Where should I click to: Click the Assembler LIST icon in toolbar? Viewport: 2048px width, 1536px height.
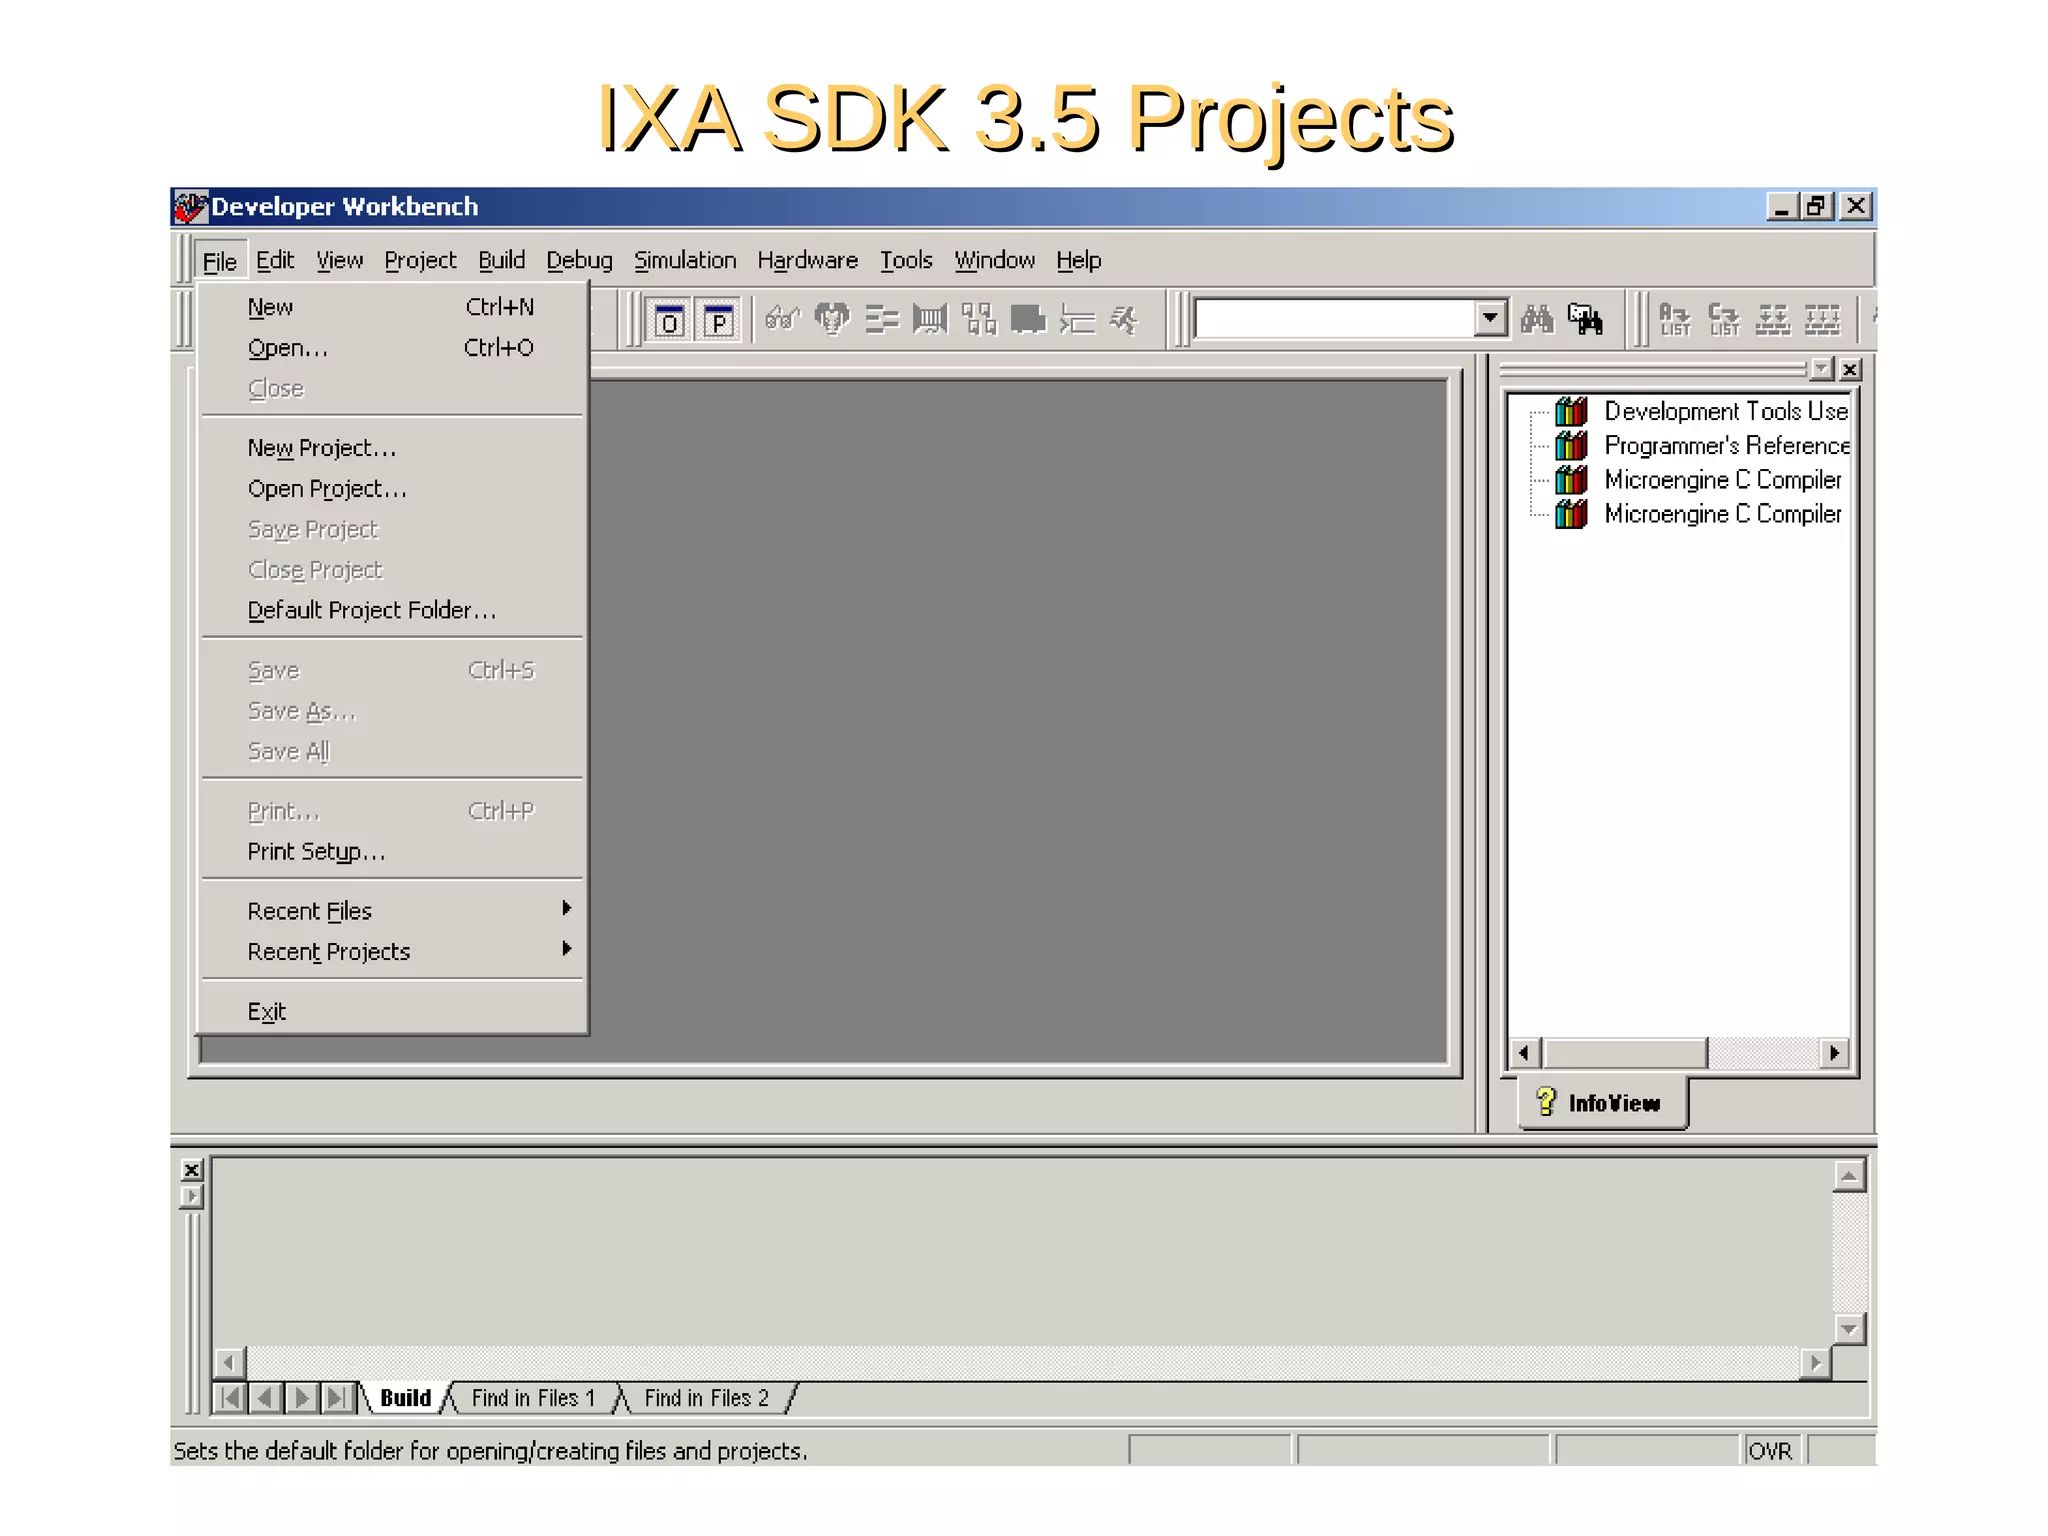click(1675, 320)
